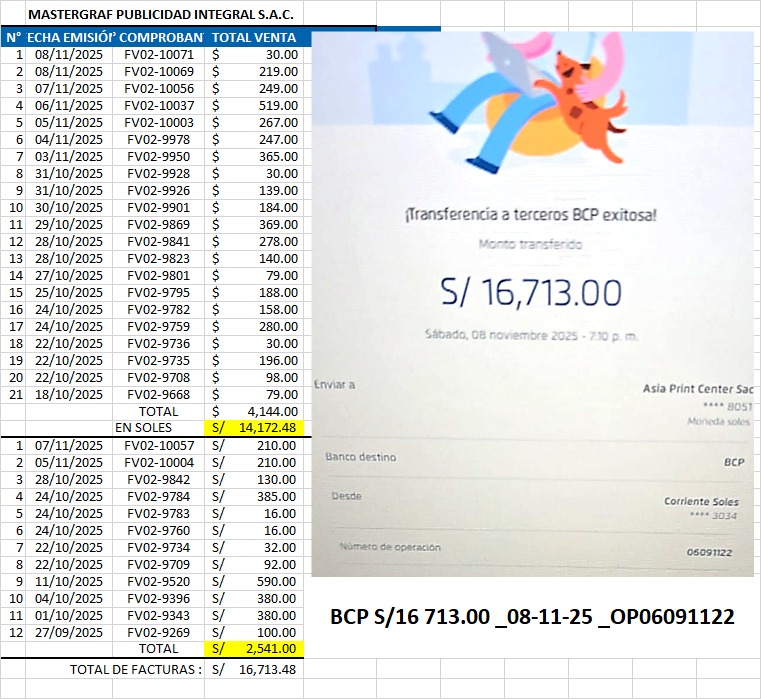Click the 16,713.48 invoices total cell

(267, 669)
